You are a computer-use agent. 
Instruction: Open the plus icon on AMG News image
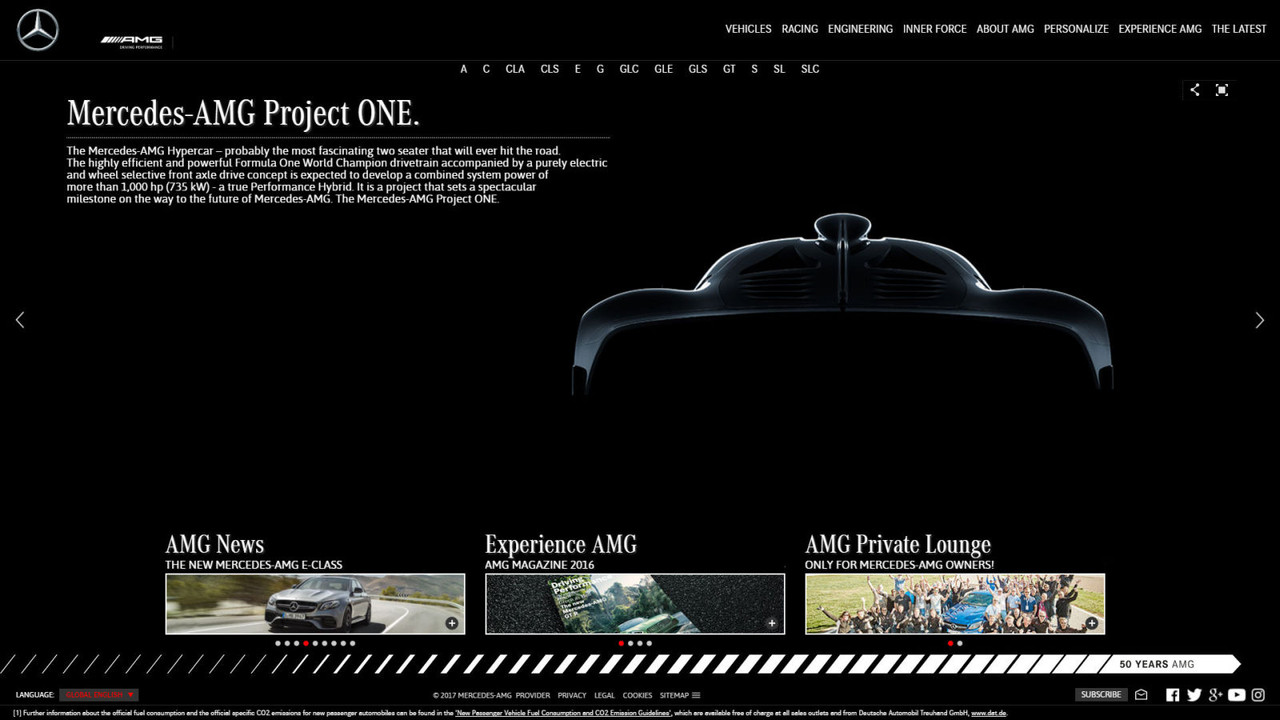tap(452, 623)
